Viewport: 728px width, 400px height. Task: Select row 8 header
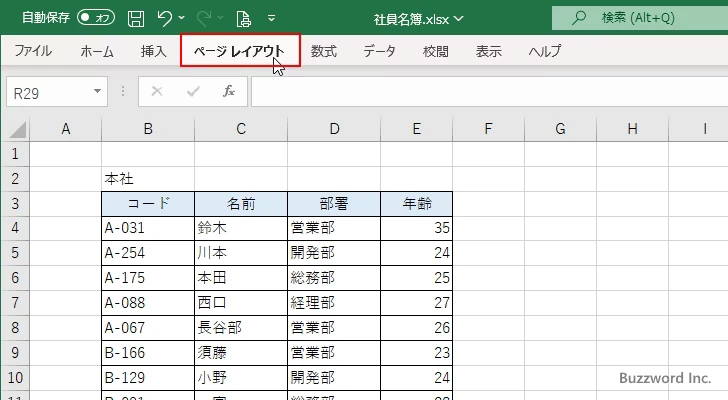point(15,328)
